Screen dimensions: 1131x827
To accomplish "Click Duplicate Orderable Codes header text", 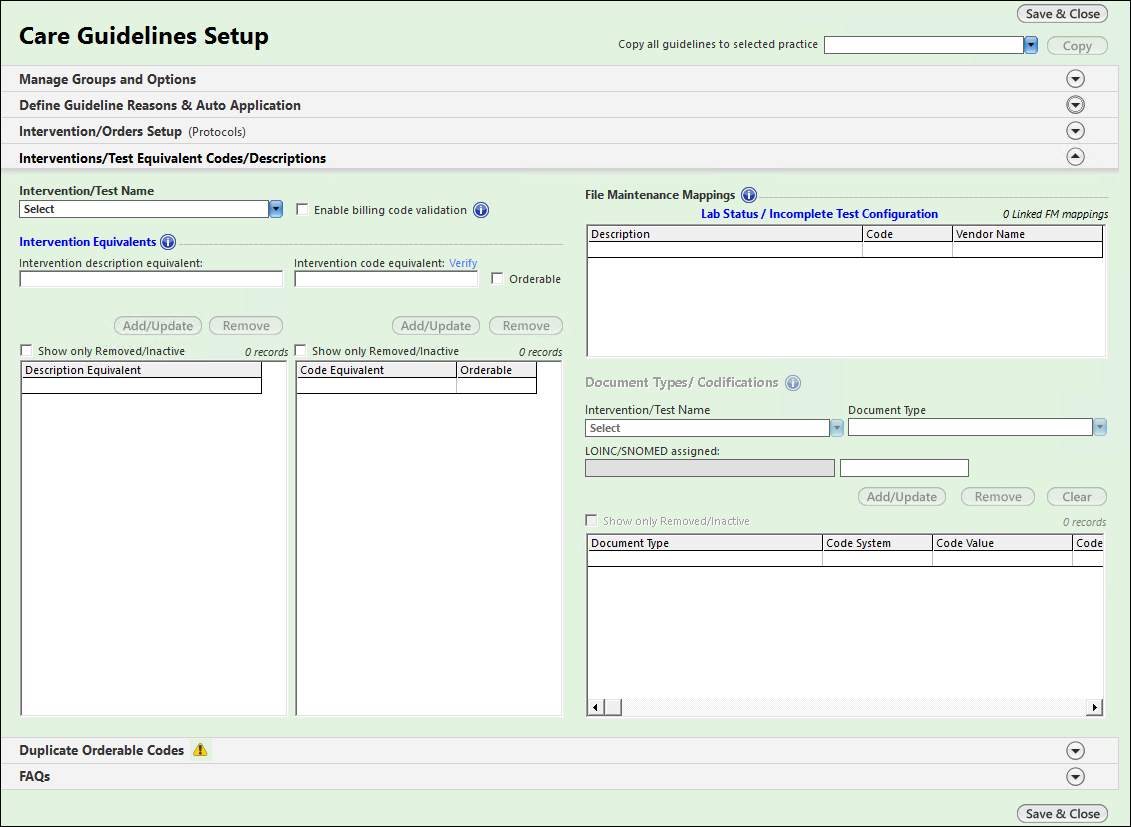I will (102, 751).
